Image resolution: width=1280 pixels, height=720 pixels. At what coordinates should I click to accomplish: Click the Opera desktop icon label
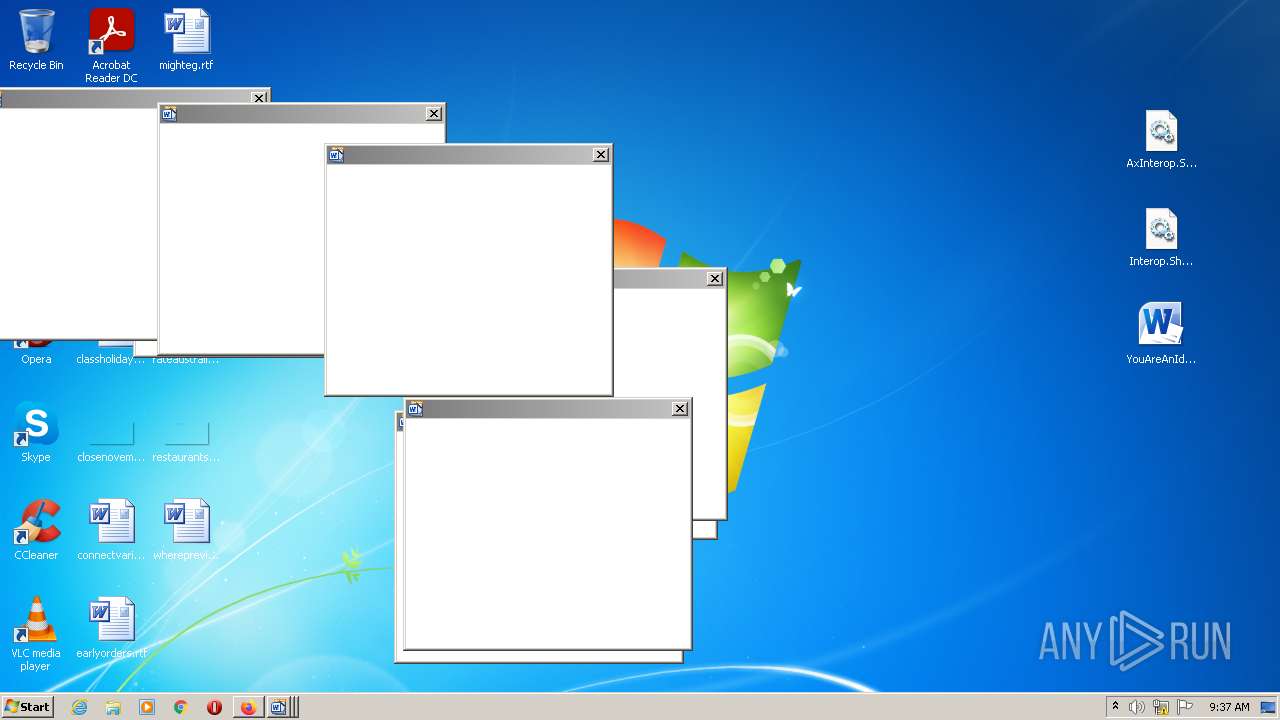point(36,359)
